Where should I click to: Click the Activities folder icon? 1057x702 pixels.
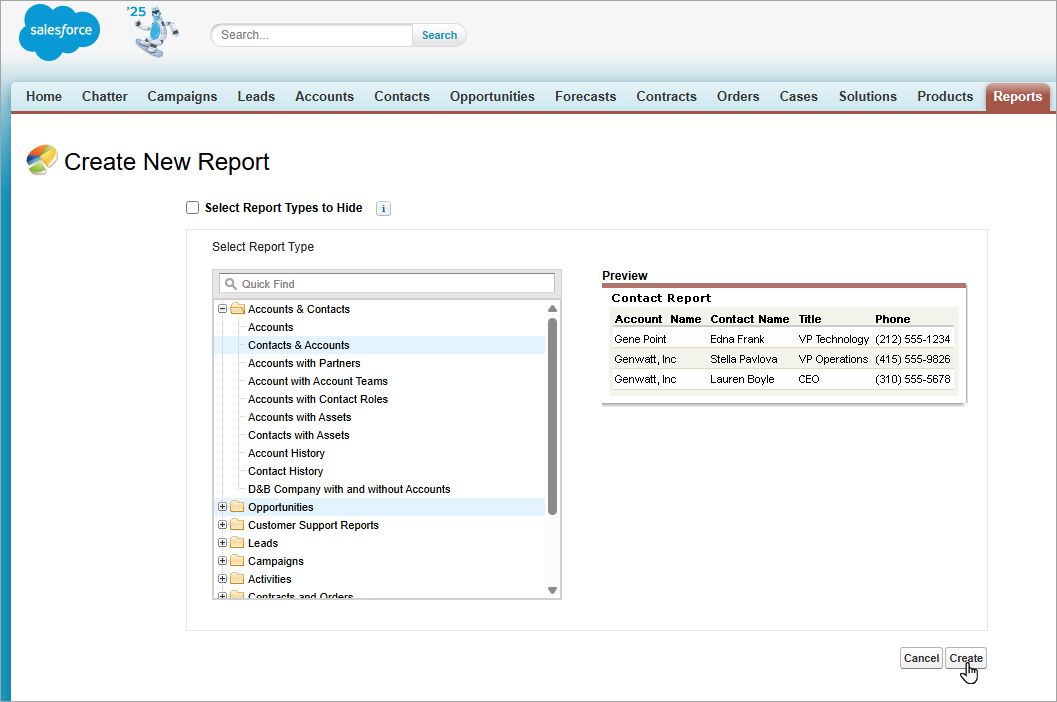click(x=237, y=579)
